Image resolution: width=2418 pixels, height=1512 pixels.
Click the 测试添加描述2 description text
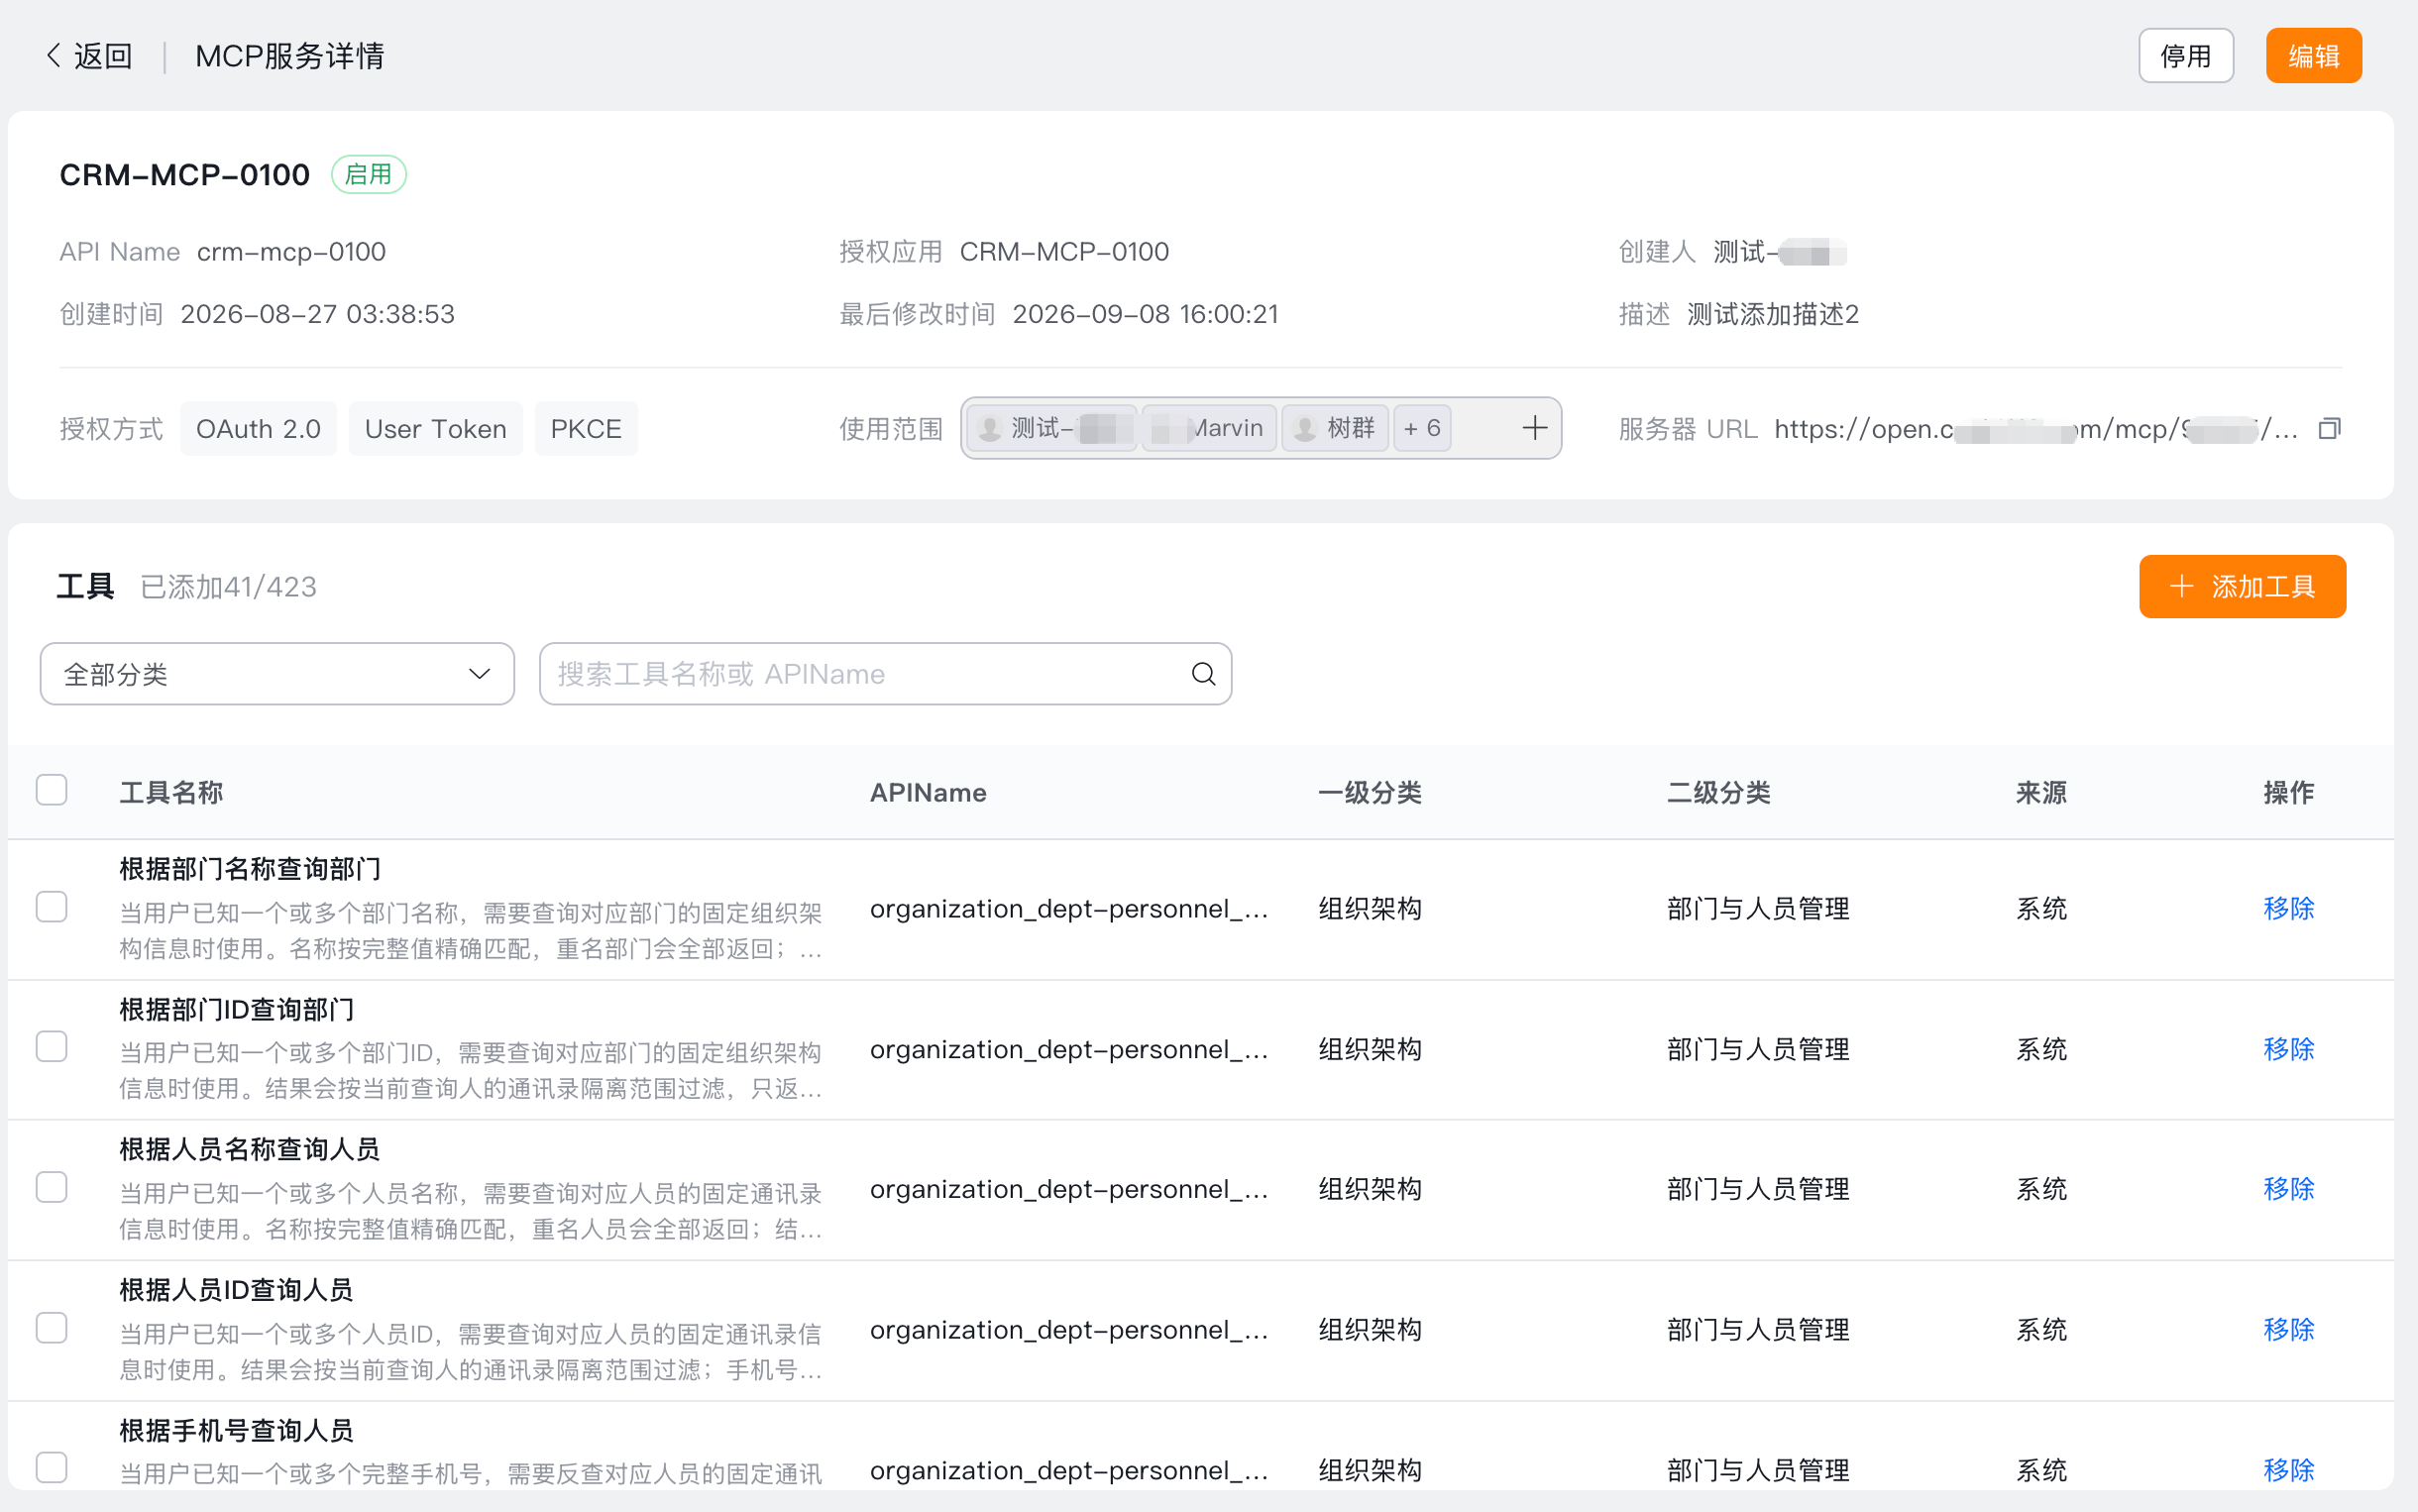pos(1773,314)
